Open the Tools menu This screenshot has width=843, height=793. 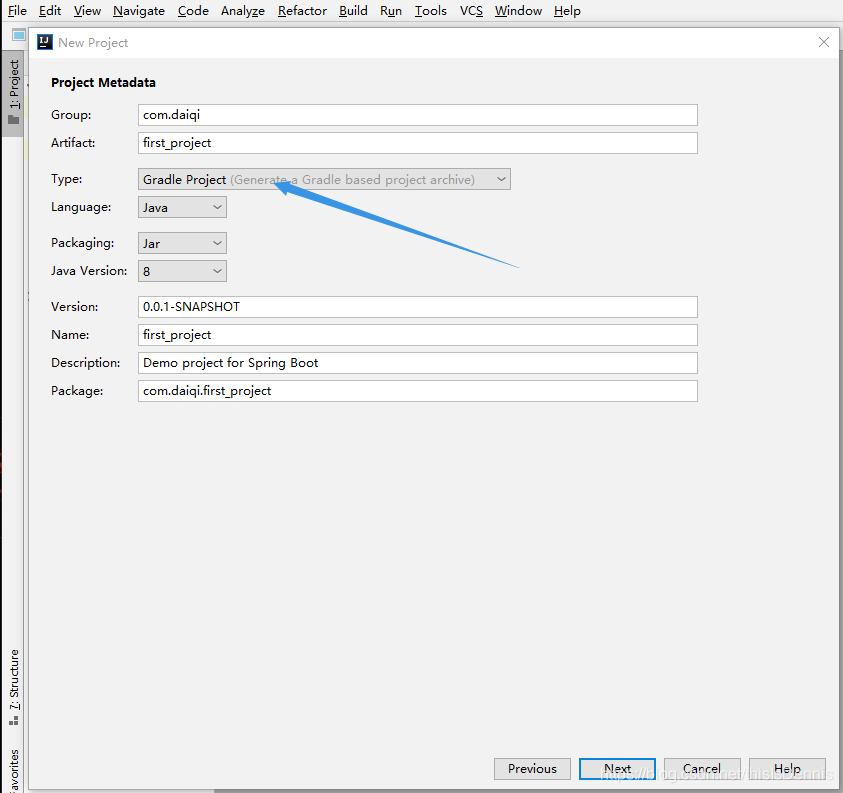pyautogui.click(x=431, y=11)
